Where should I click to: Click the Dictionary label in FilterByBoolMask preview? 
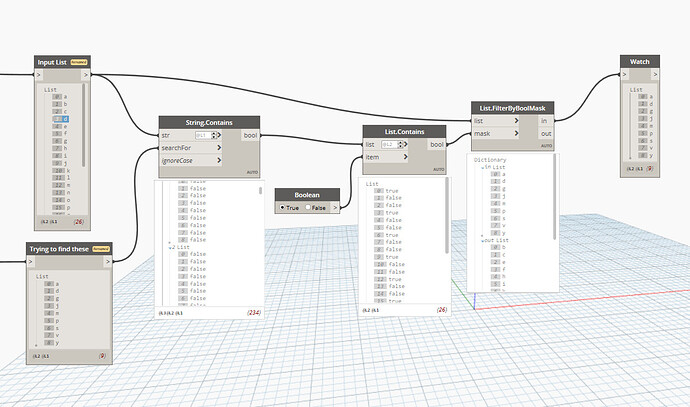coord(490,160)
